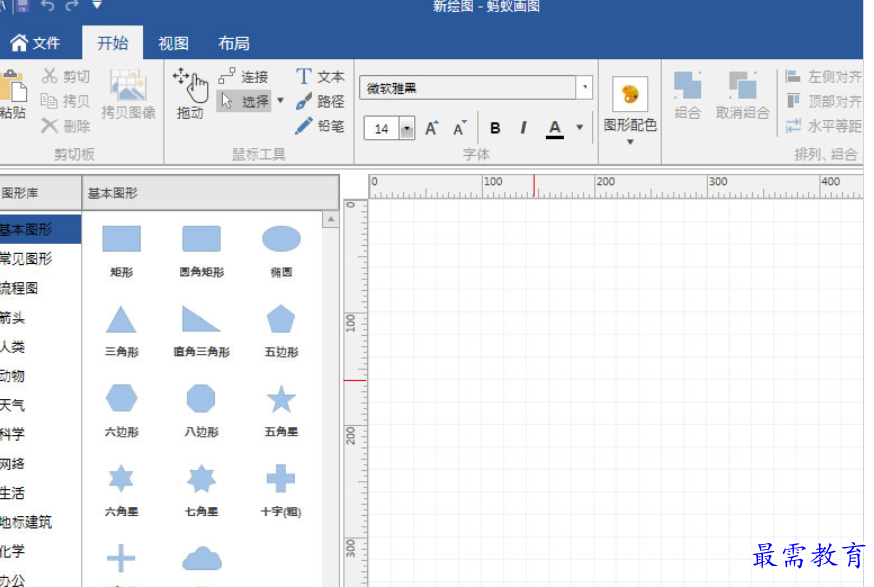Switch to the Start (开始) tab
The height and width of the screenshot is (587, 874).
click(113, 43)
